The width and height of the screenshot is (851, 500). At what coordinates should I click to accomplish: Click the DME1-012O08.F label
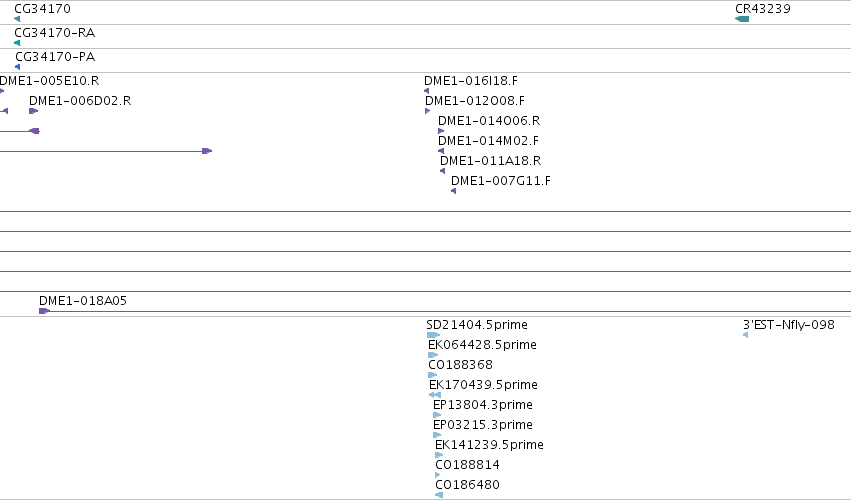475,100
